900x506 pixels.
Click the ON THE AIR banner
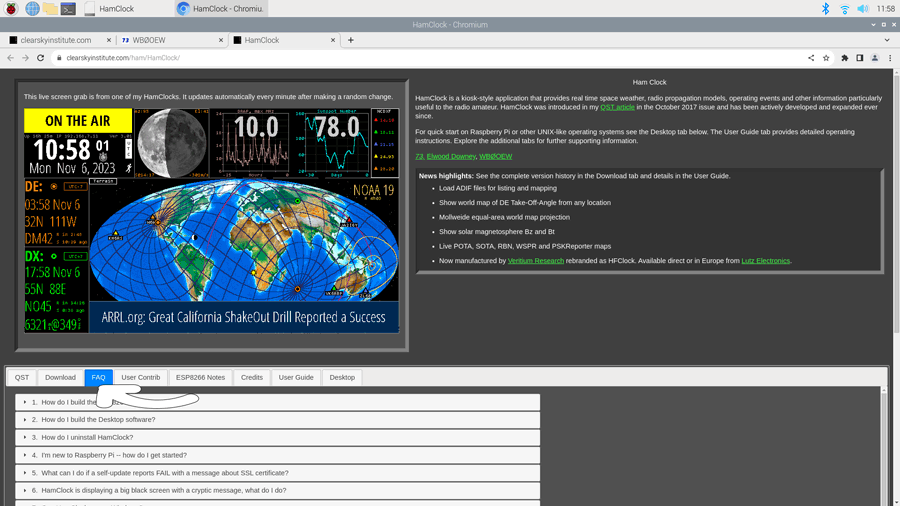coord(78,120)
